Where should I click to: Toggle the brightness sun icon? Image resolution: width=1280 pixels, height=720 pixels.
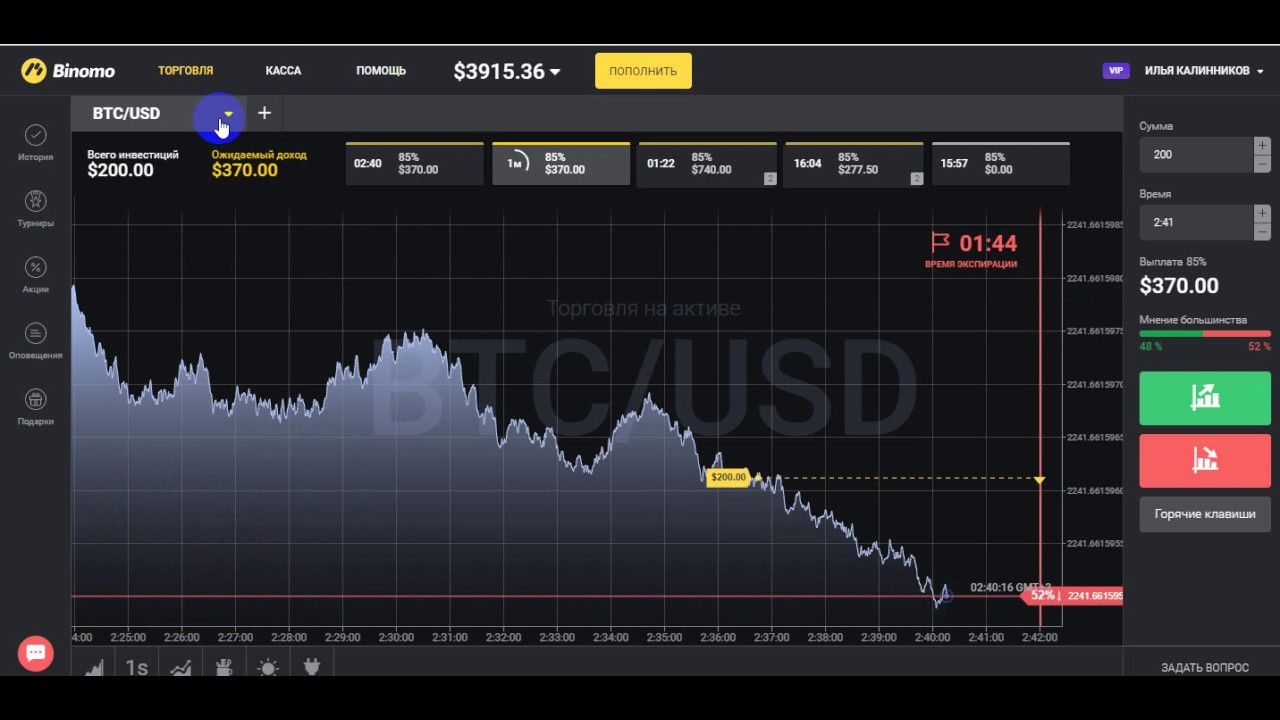268,667
